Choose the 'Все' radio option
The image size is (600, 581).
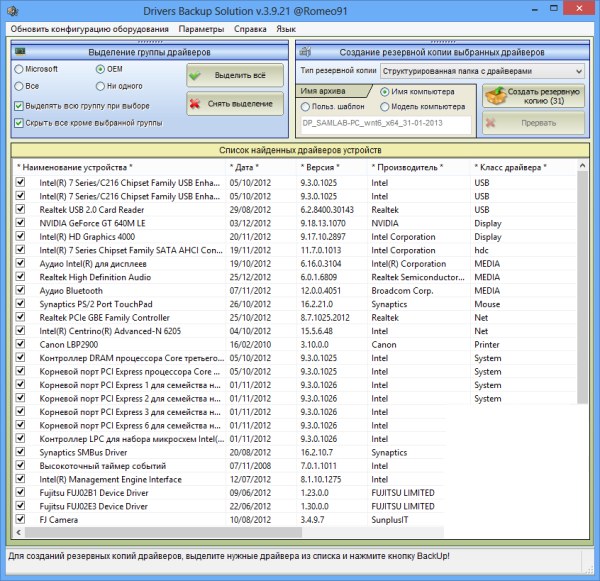(x=20, y=87)
